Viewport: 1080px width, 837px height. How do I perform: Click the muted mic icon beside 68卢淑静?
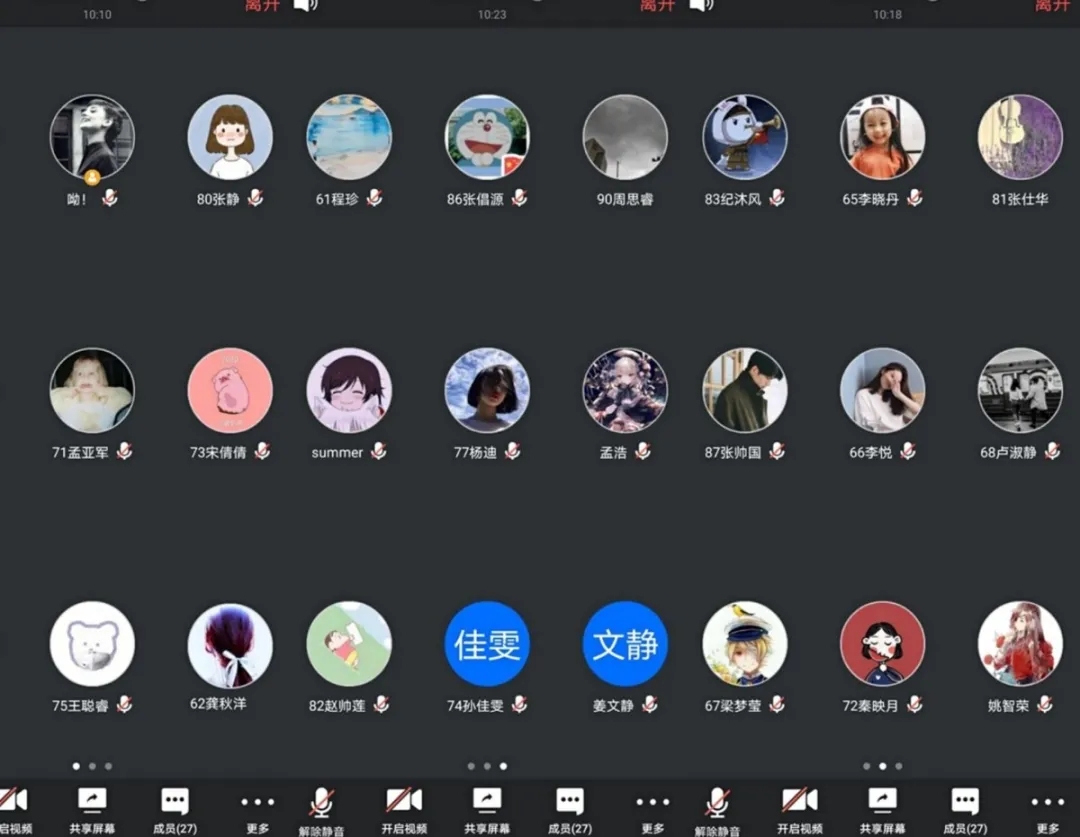tap(1052, 451)
